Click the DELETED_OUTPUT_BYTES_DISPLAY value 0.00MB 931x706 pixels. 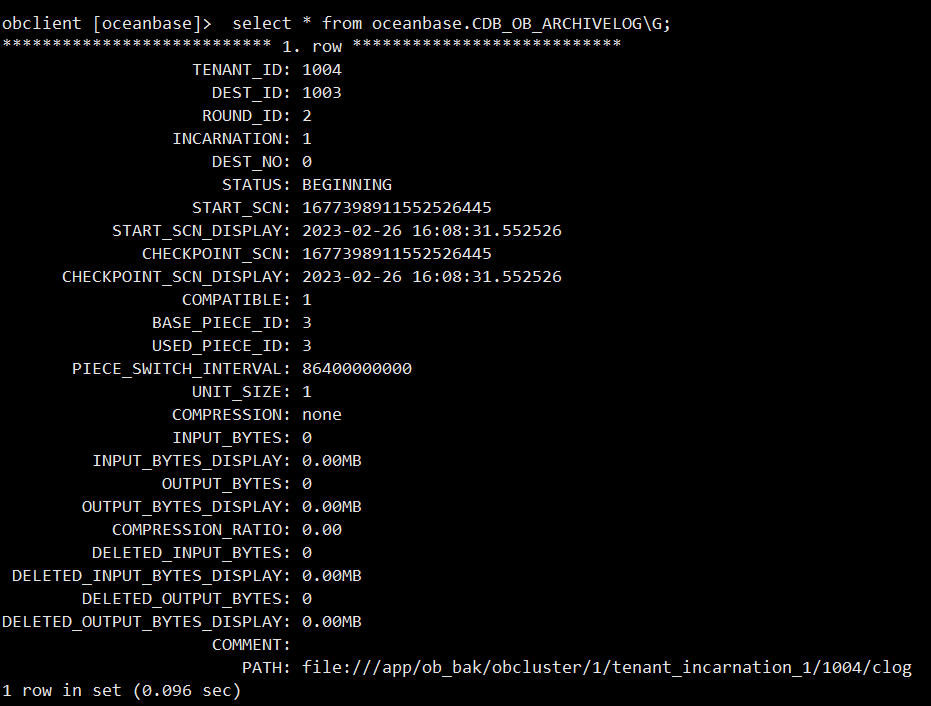pyautogui.click(x=332, y=622)
